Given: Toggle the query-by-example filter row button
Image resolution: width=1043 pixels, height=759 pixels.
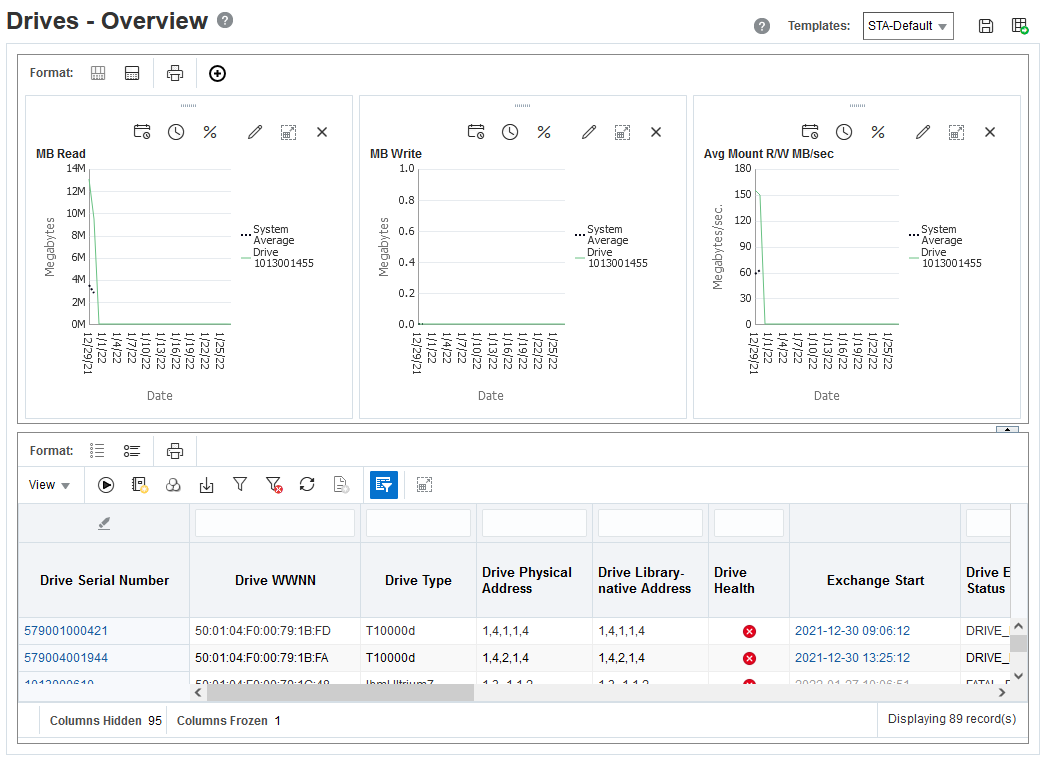Looking at the screenshot, I should (384, 485).
